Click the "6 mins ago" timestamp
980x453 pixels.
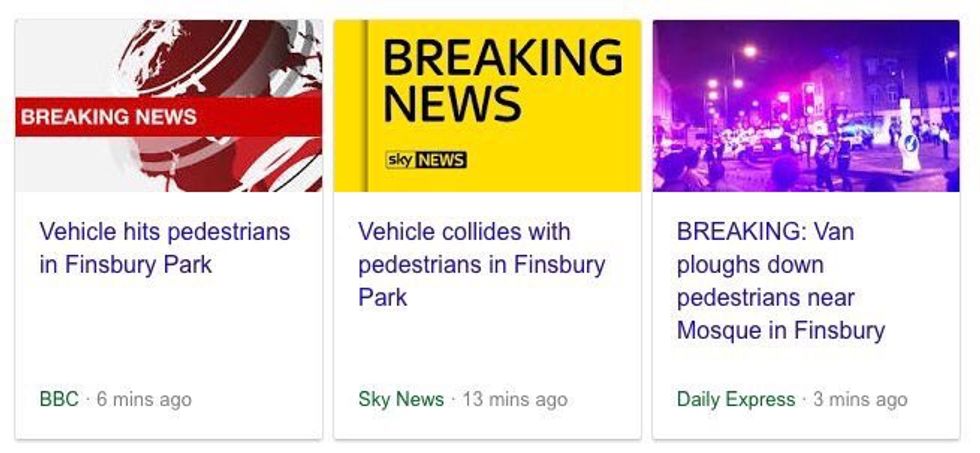[144, 399]
